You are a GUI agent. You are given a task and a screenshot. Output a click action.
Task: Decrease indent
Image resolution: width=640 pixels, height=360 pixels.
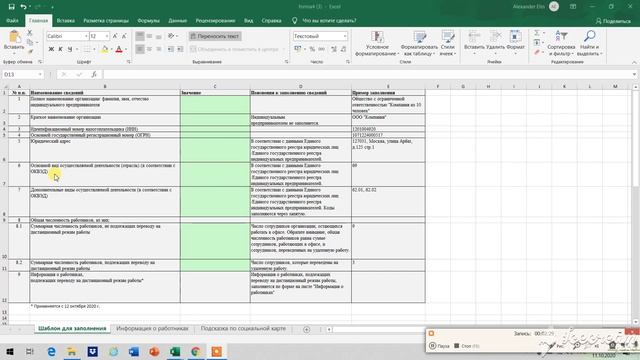[171, 49]
